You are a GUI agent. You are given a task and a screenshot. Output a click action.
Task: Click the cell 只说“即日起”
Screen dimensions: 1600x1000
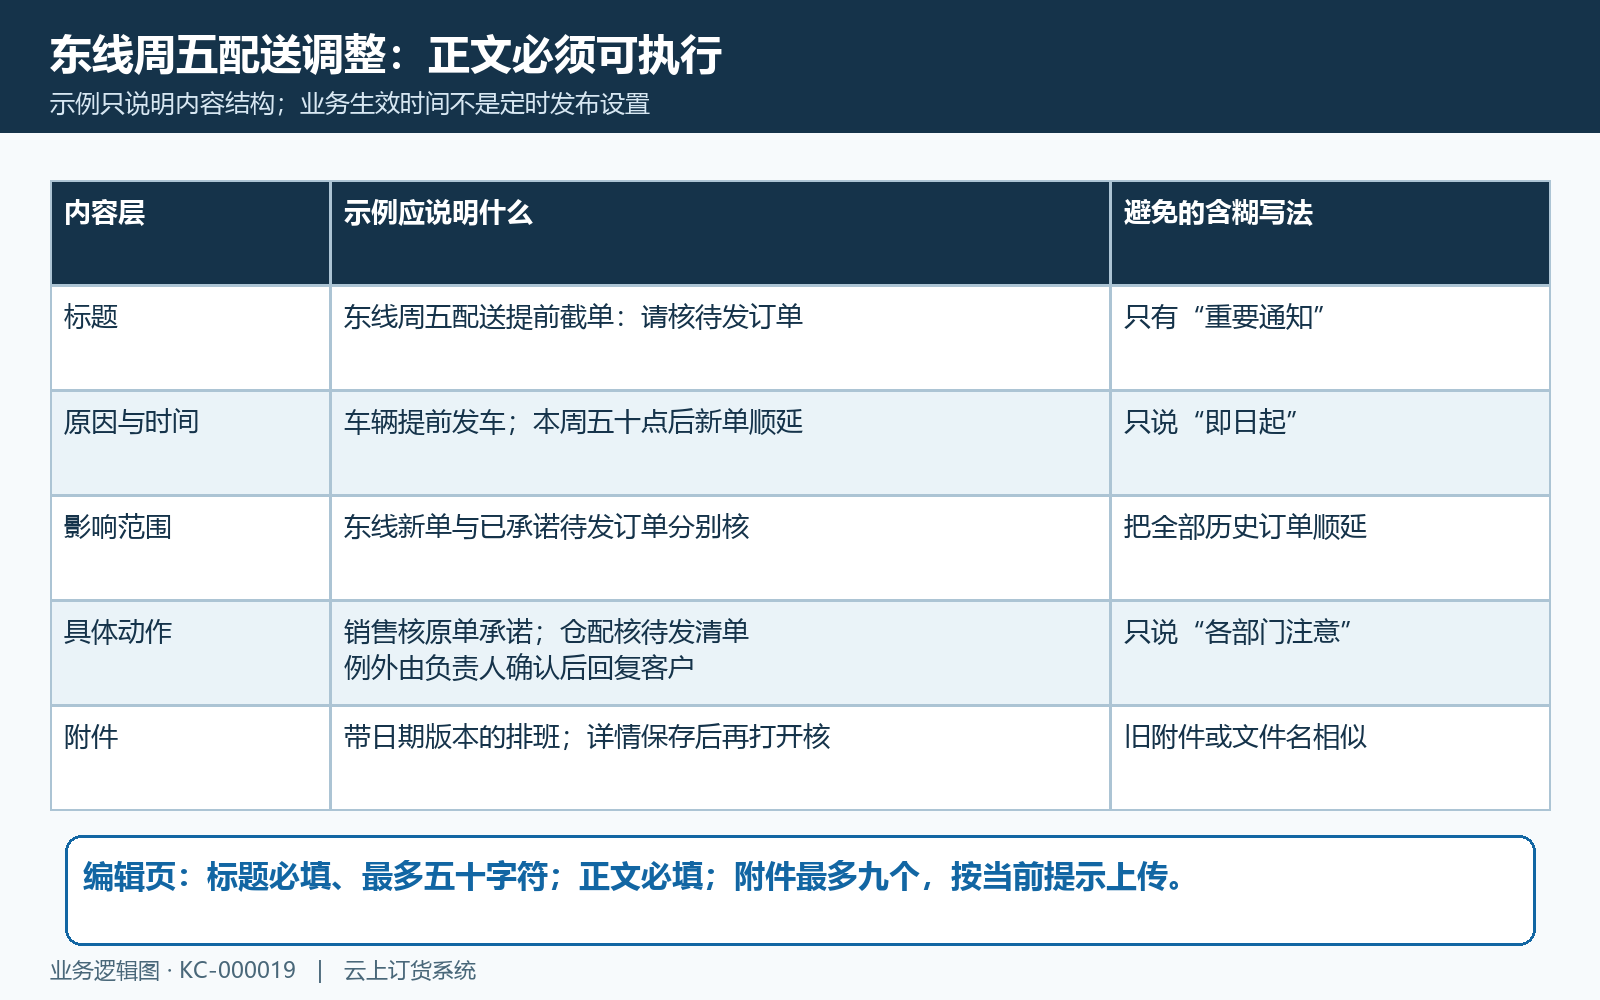pos(1330,443)
